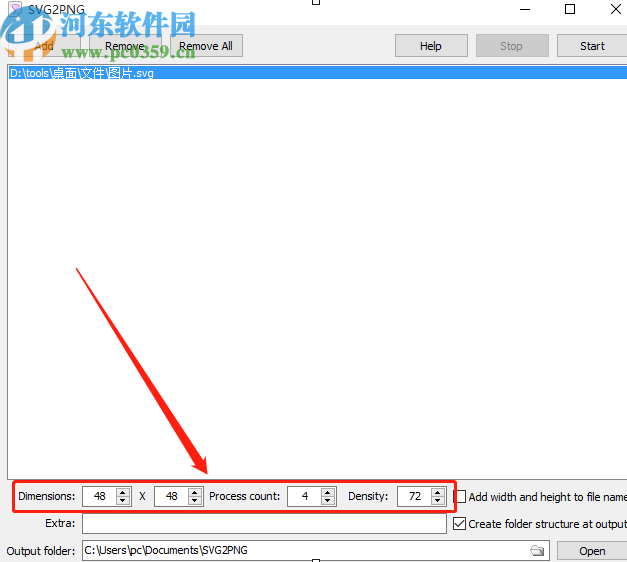Increase the Density value
627x562 pixels.
[x=438, y=492]
